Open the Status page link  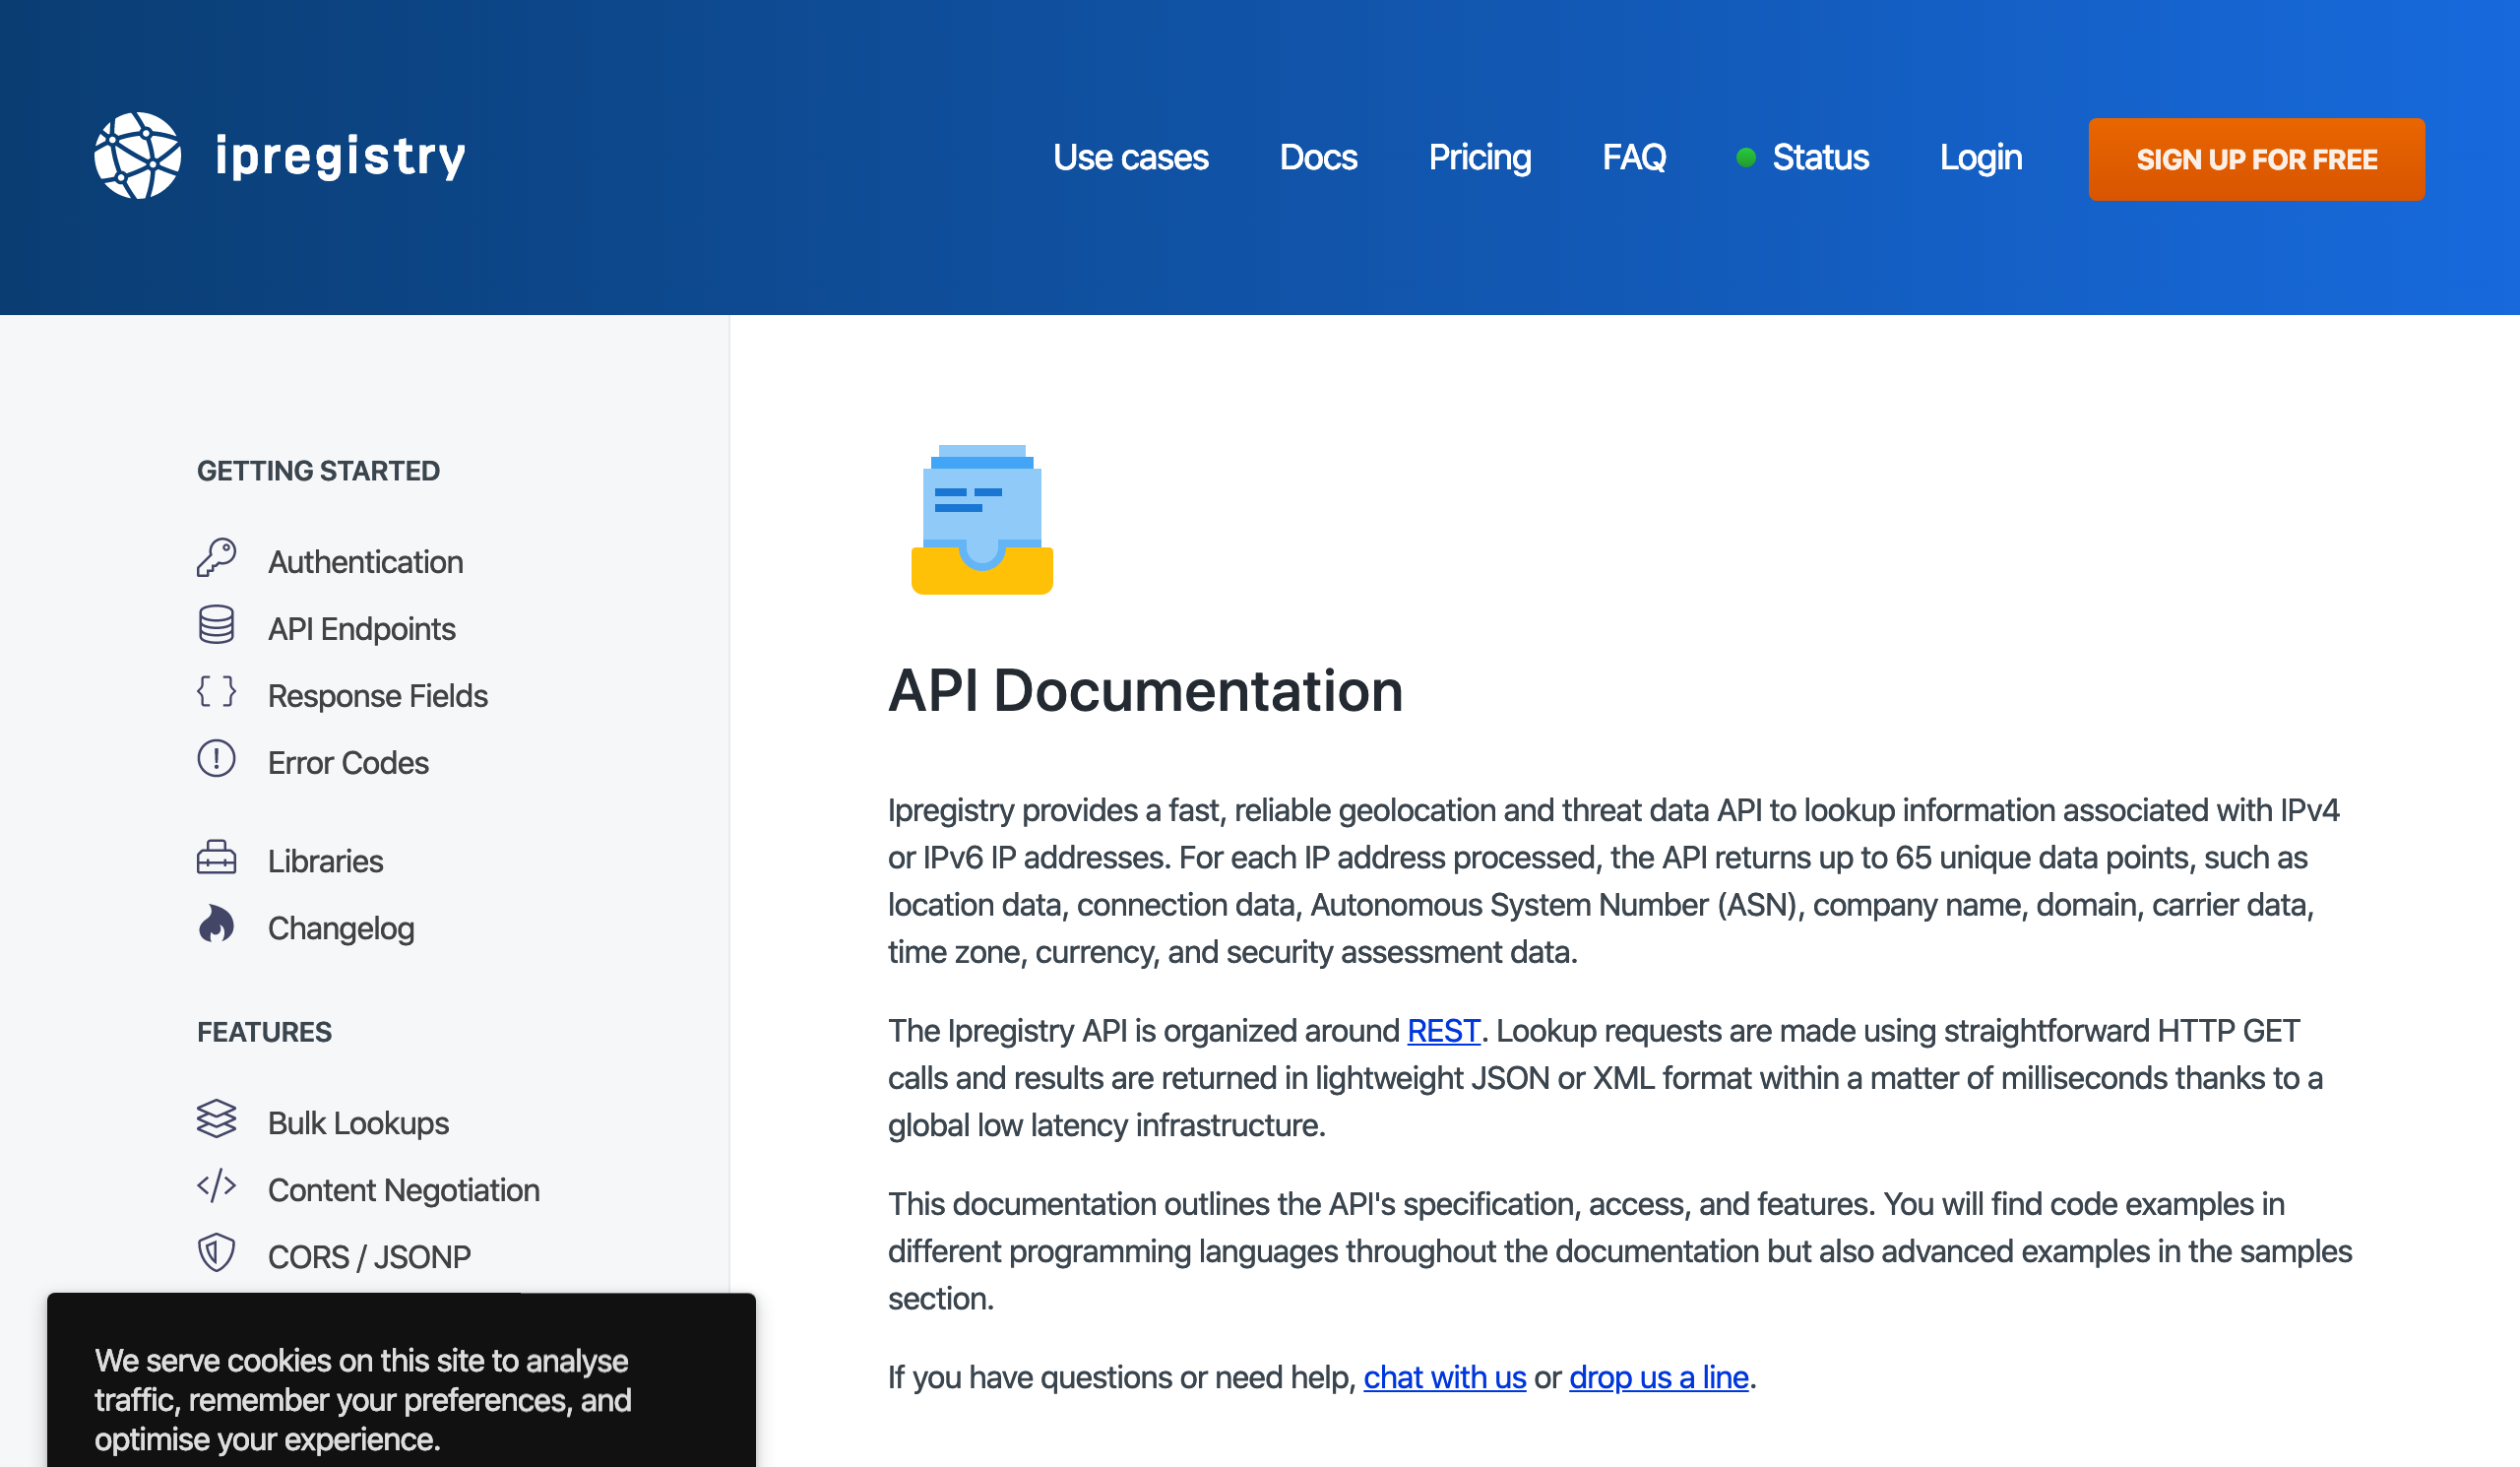1820,158
